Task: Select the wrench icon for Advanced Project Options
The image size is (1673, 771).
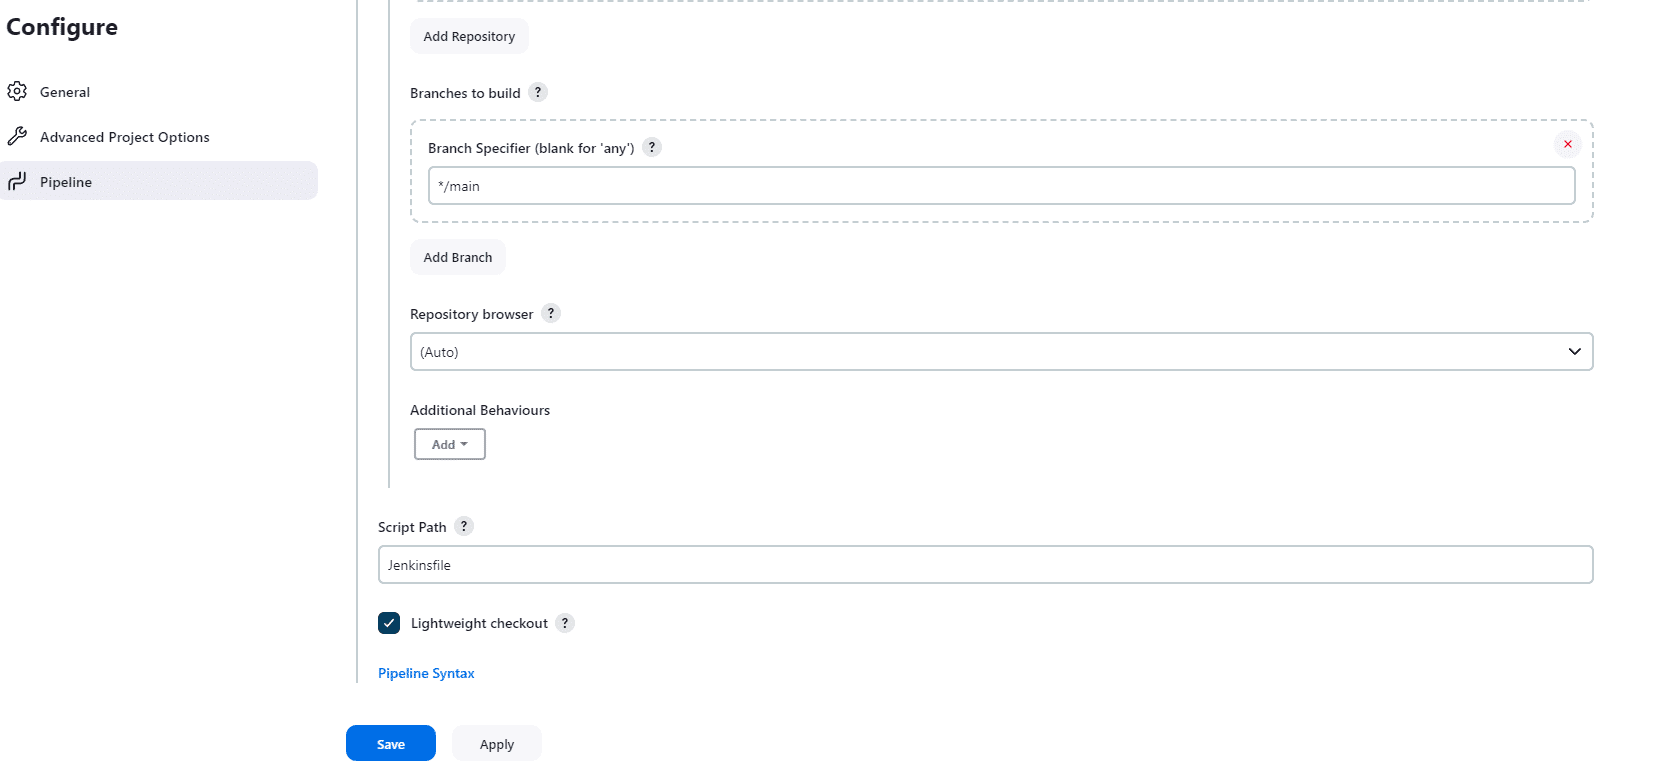Action: pyautogui.click(x=17, y=136)
